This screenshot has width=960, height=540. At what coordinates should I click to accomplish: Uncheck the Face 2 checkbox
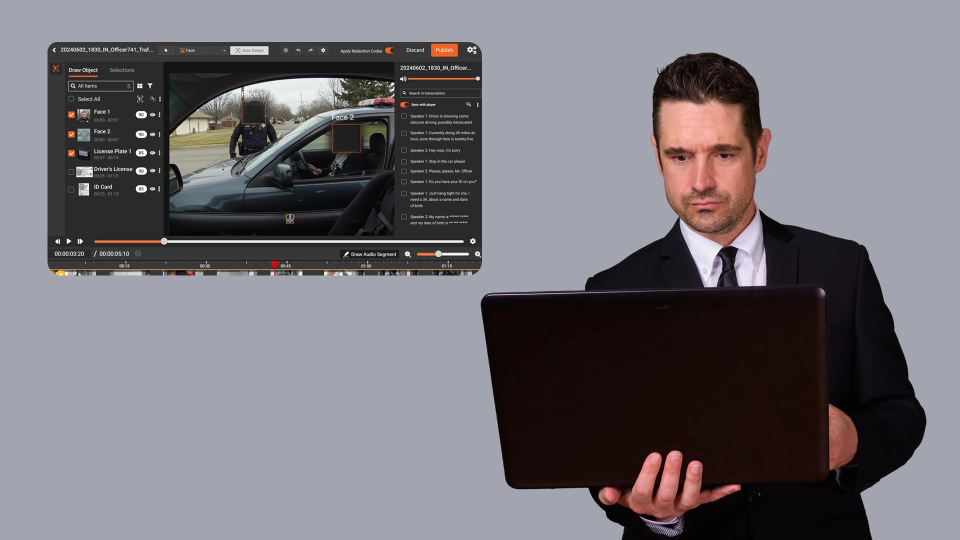(71, 134)
